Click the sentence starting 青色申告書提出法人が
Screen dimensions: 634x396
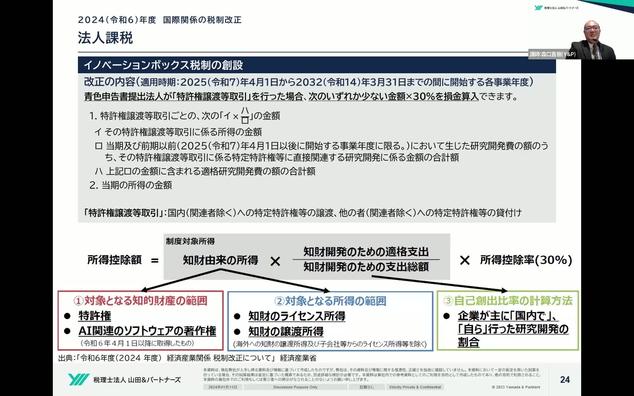(301, 97)
